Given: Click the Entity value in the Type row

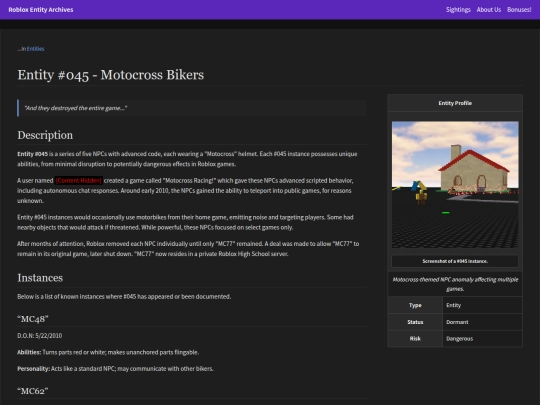Looking at the screenshot, I should 453,305.
